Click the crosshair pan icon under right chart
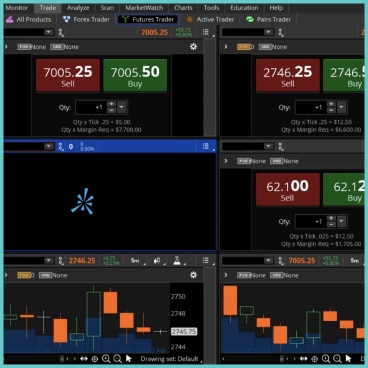Viewport: 368px width, 368px height. [x=314, y=359]
